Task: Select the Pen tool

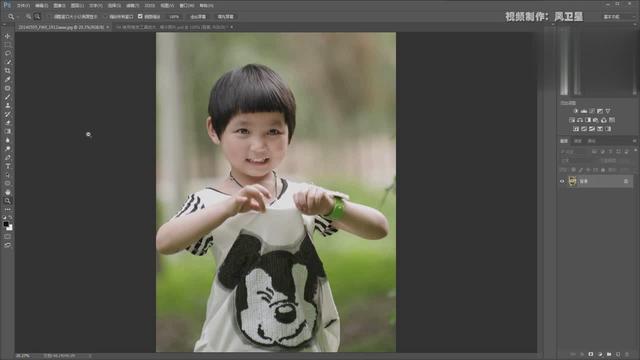Action: click(7, 158)
